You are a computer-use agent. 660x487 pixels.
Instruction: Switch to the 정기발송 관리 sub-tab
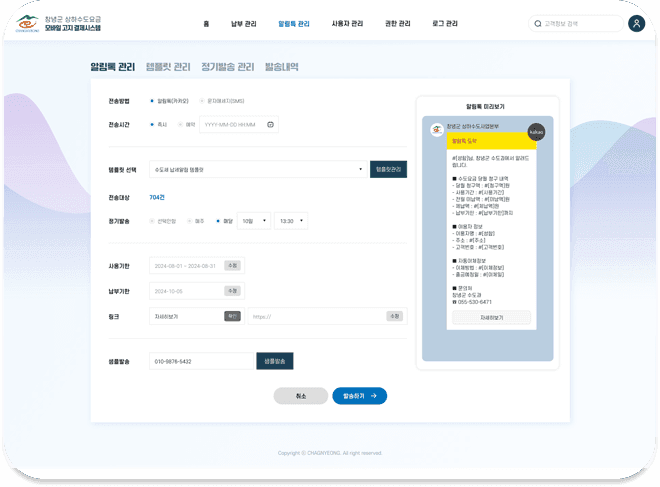(x=228, y=67)
